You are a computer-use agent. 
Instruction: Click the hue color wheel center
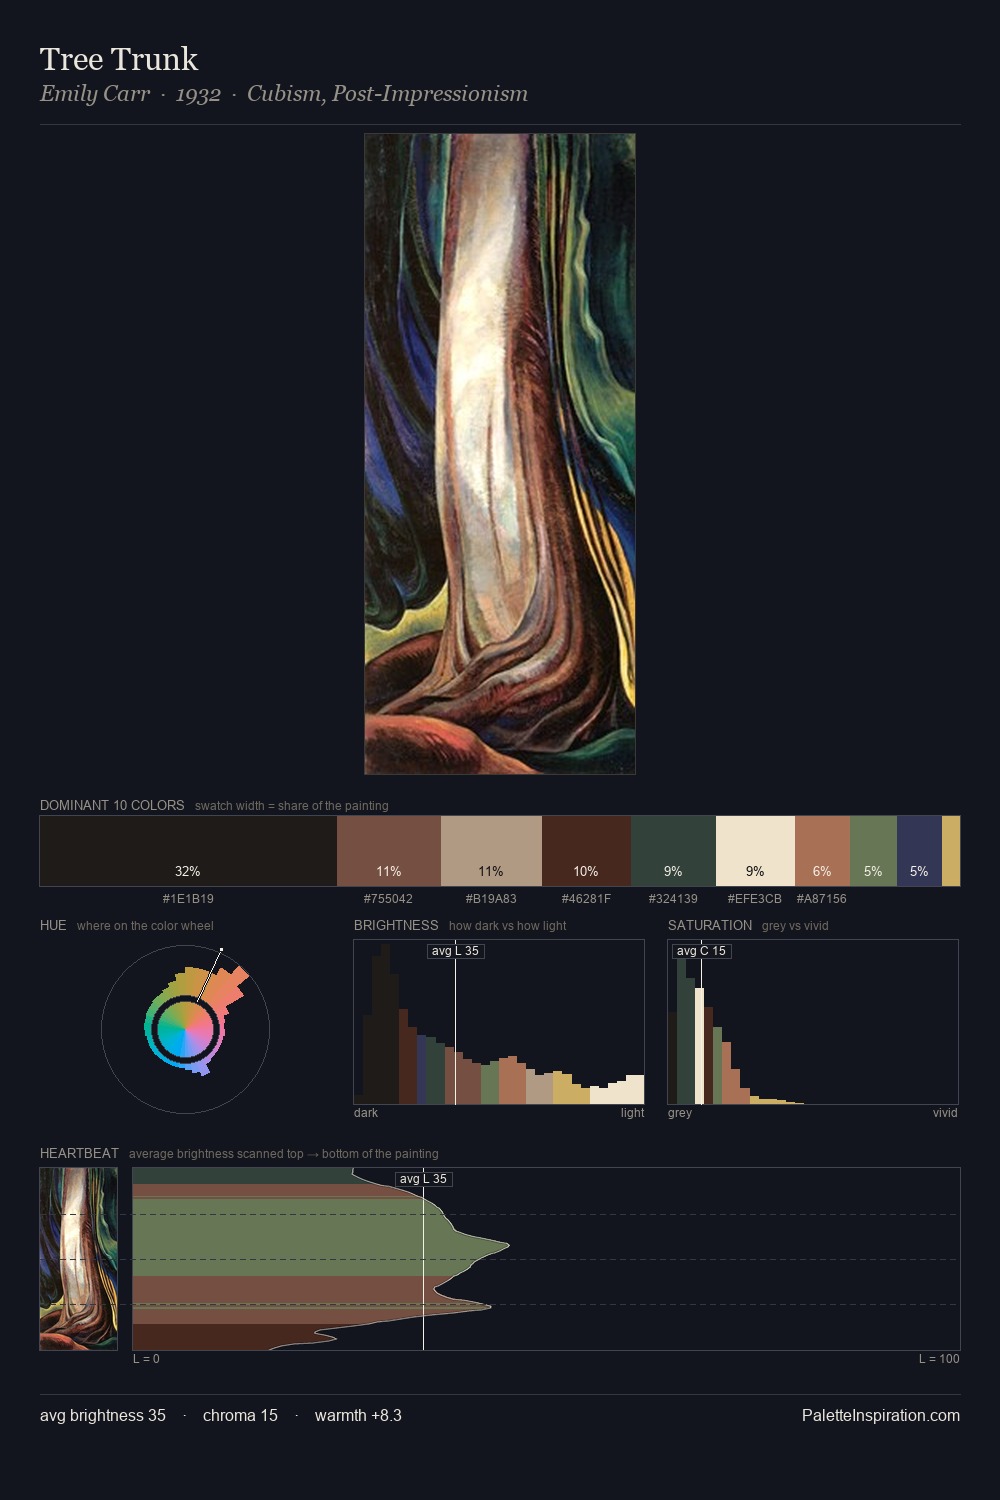(185, 1029)
